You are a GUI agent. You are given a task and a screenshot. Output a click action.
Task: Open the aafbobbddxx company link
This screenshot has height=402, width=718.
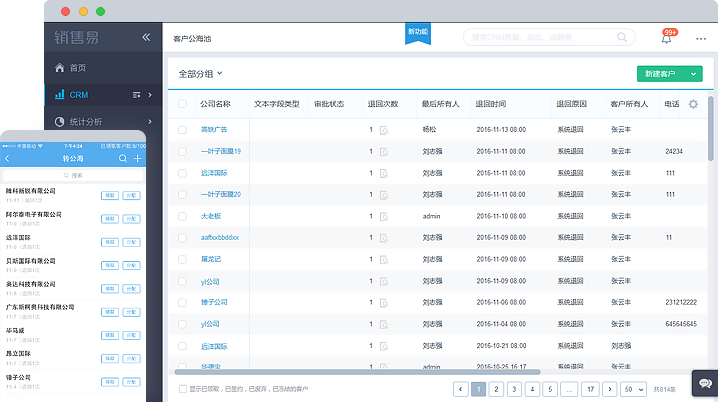(220, 238)
